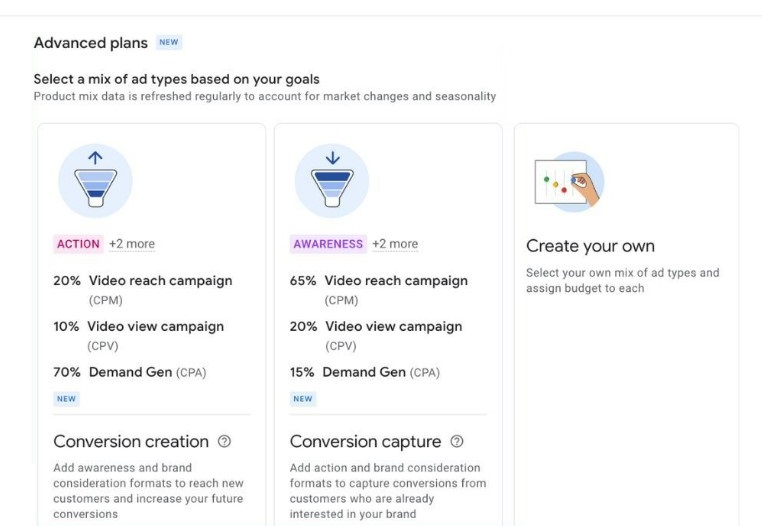Viewport: 762px width, 526px height.
Task: Click the Create your own illustration
Action: point(567,182)
